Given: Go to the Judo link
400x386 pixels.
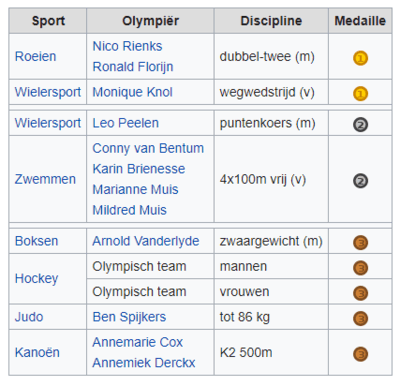Looking at the screenshot, I should tap(29, 317).
